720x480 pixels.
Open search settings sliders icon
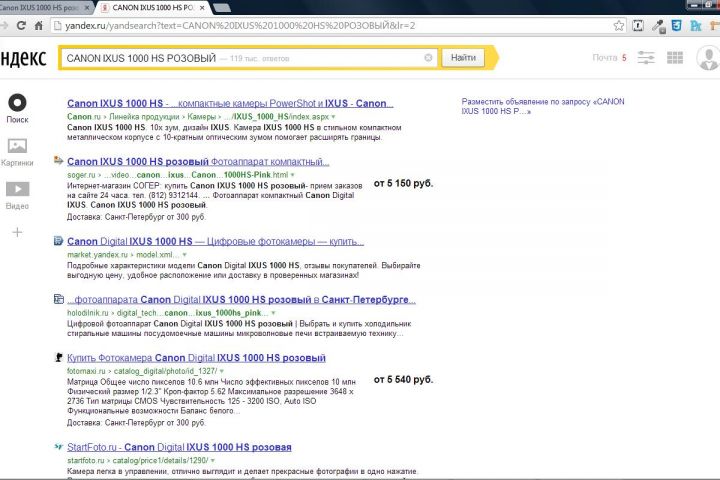(x=646, y=58)
